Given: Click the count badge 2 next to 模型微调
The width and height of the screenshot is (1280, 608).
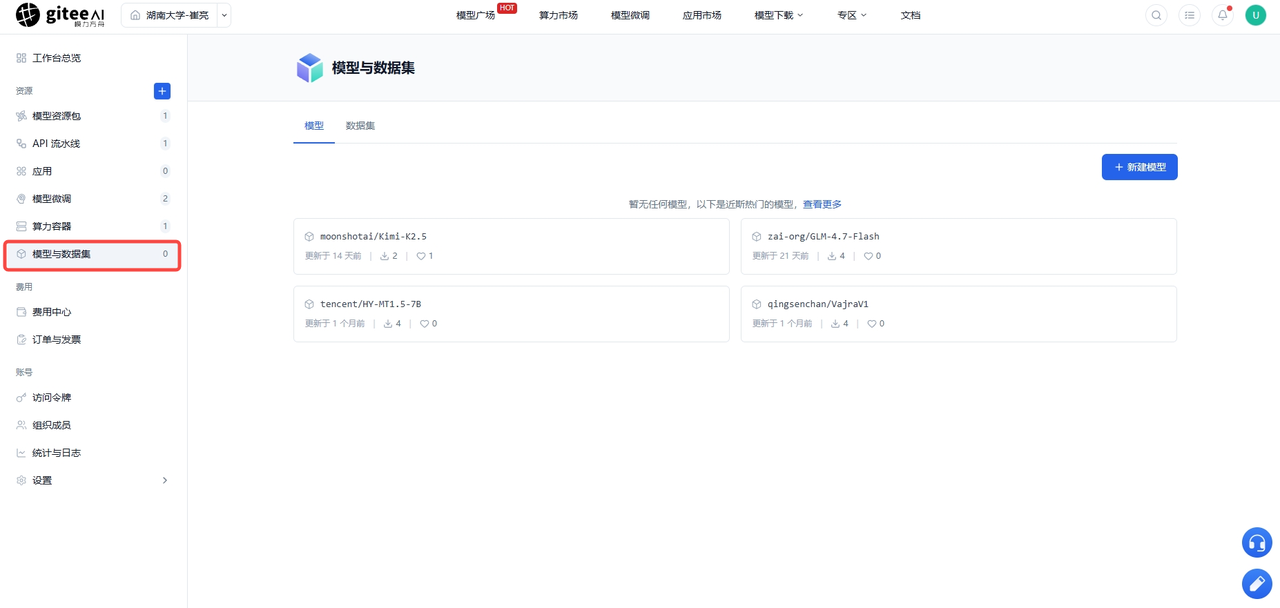Looking at the screenshot, I should (165, 199).
